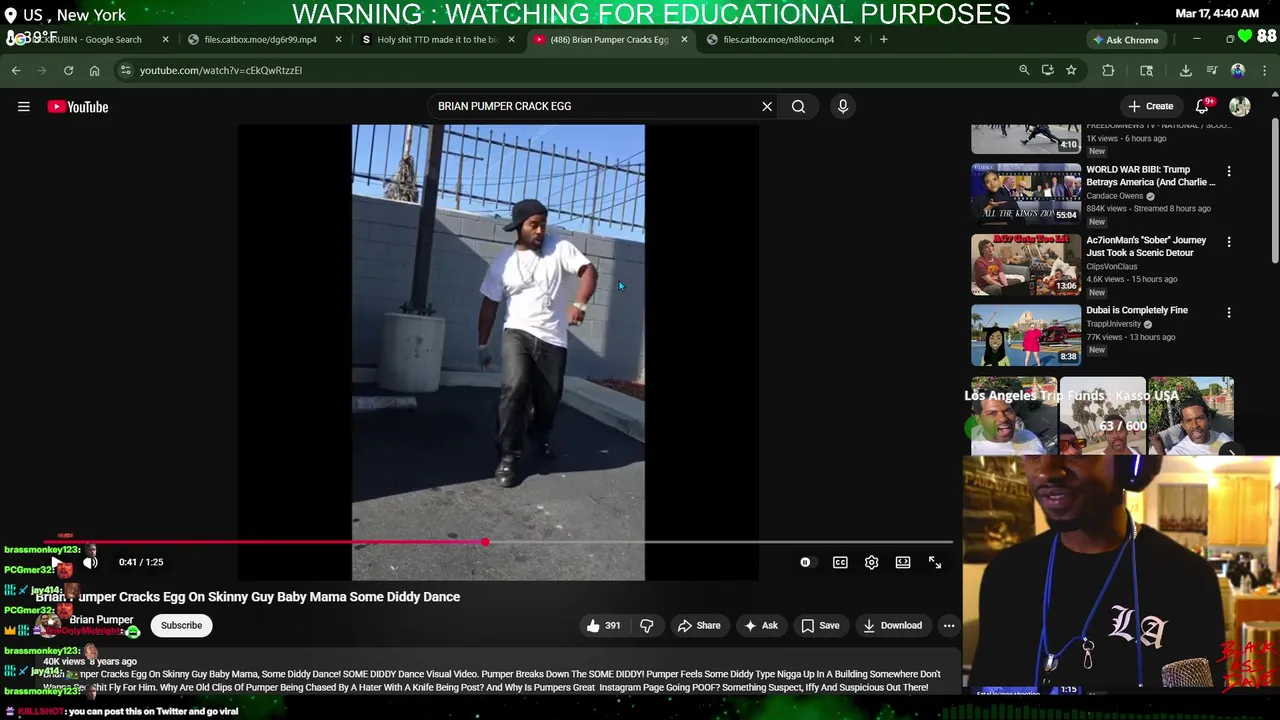The image size is (1280, 720).
Task: Open Brian Pumper channel name link
Action: tap(101, 620)
